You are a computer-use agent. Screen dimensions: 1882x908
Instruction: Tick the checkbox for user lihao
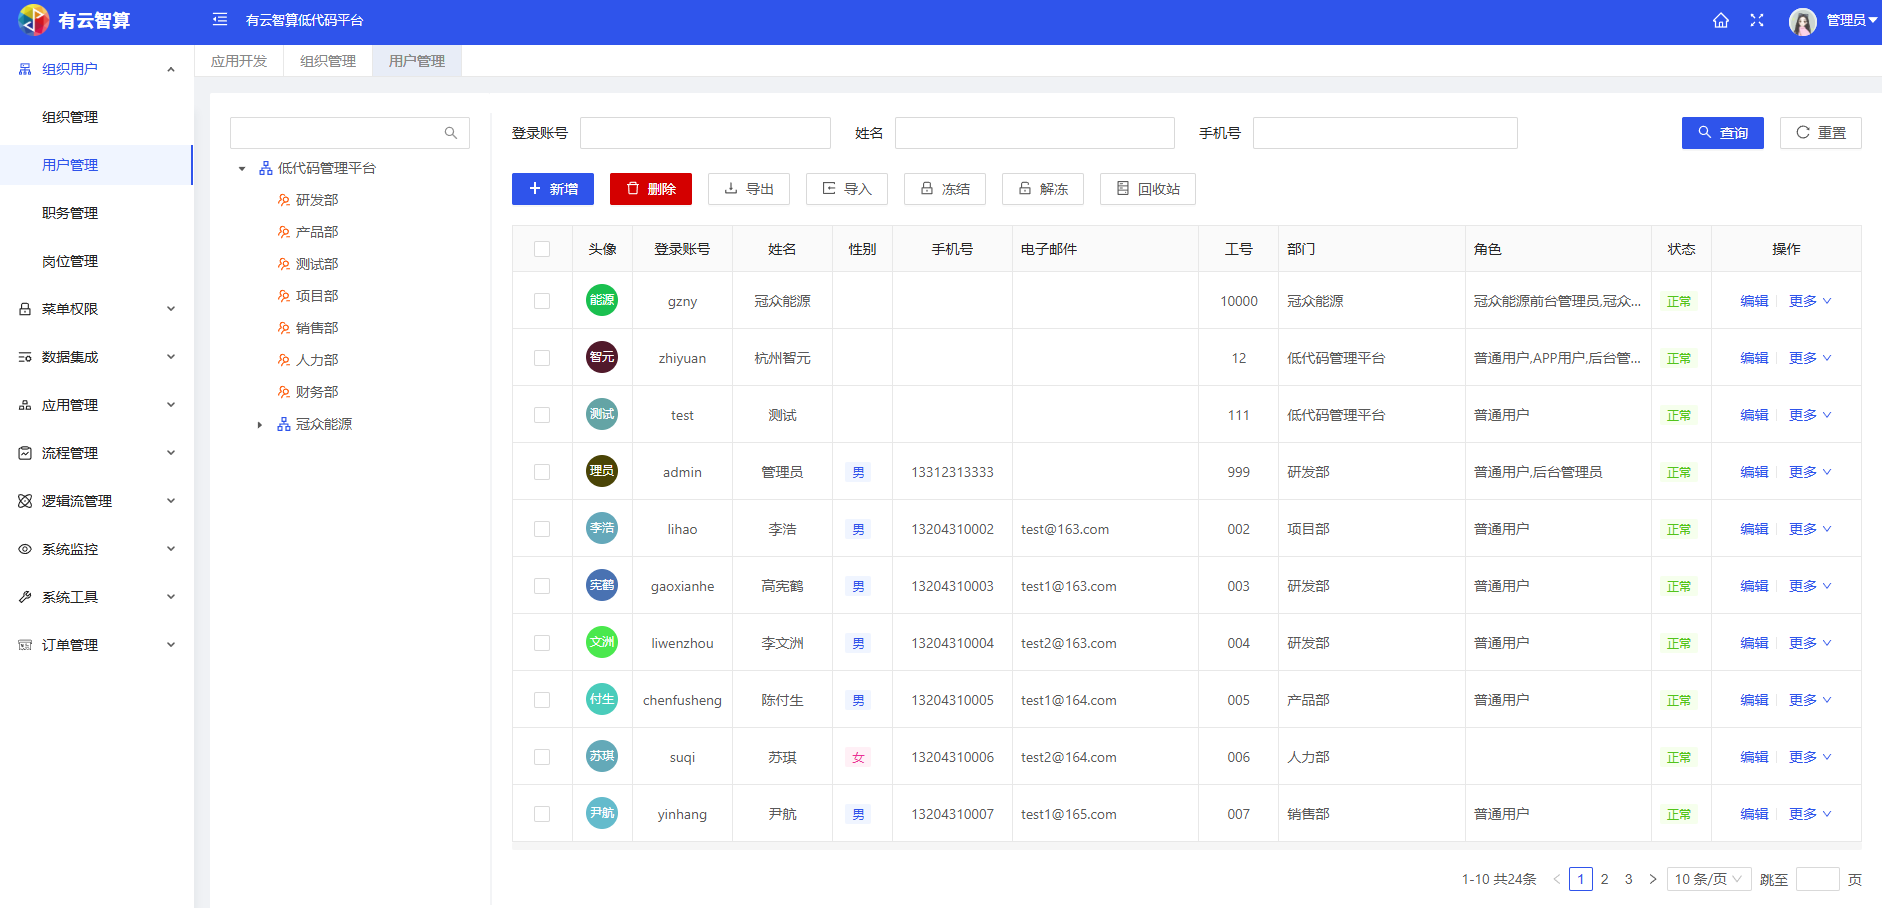pos(542,529)
